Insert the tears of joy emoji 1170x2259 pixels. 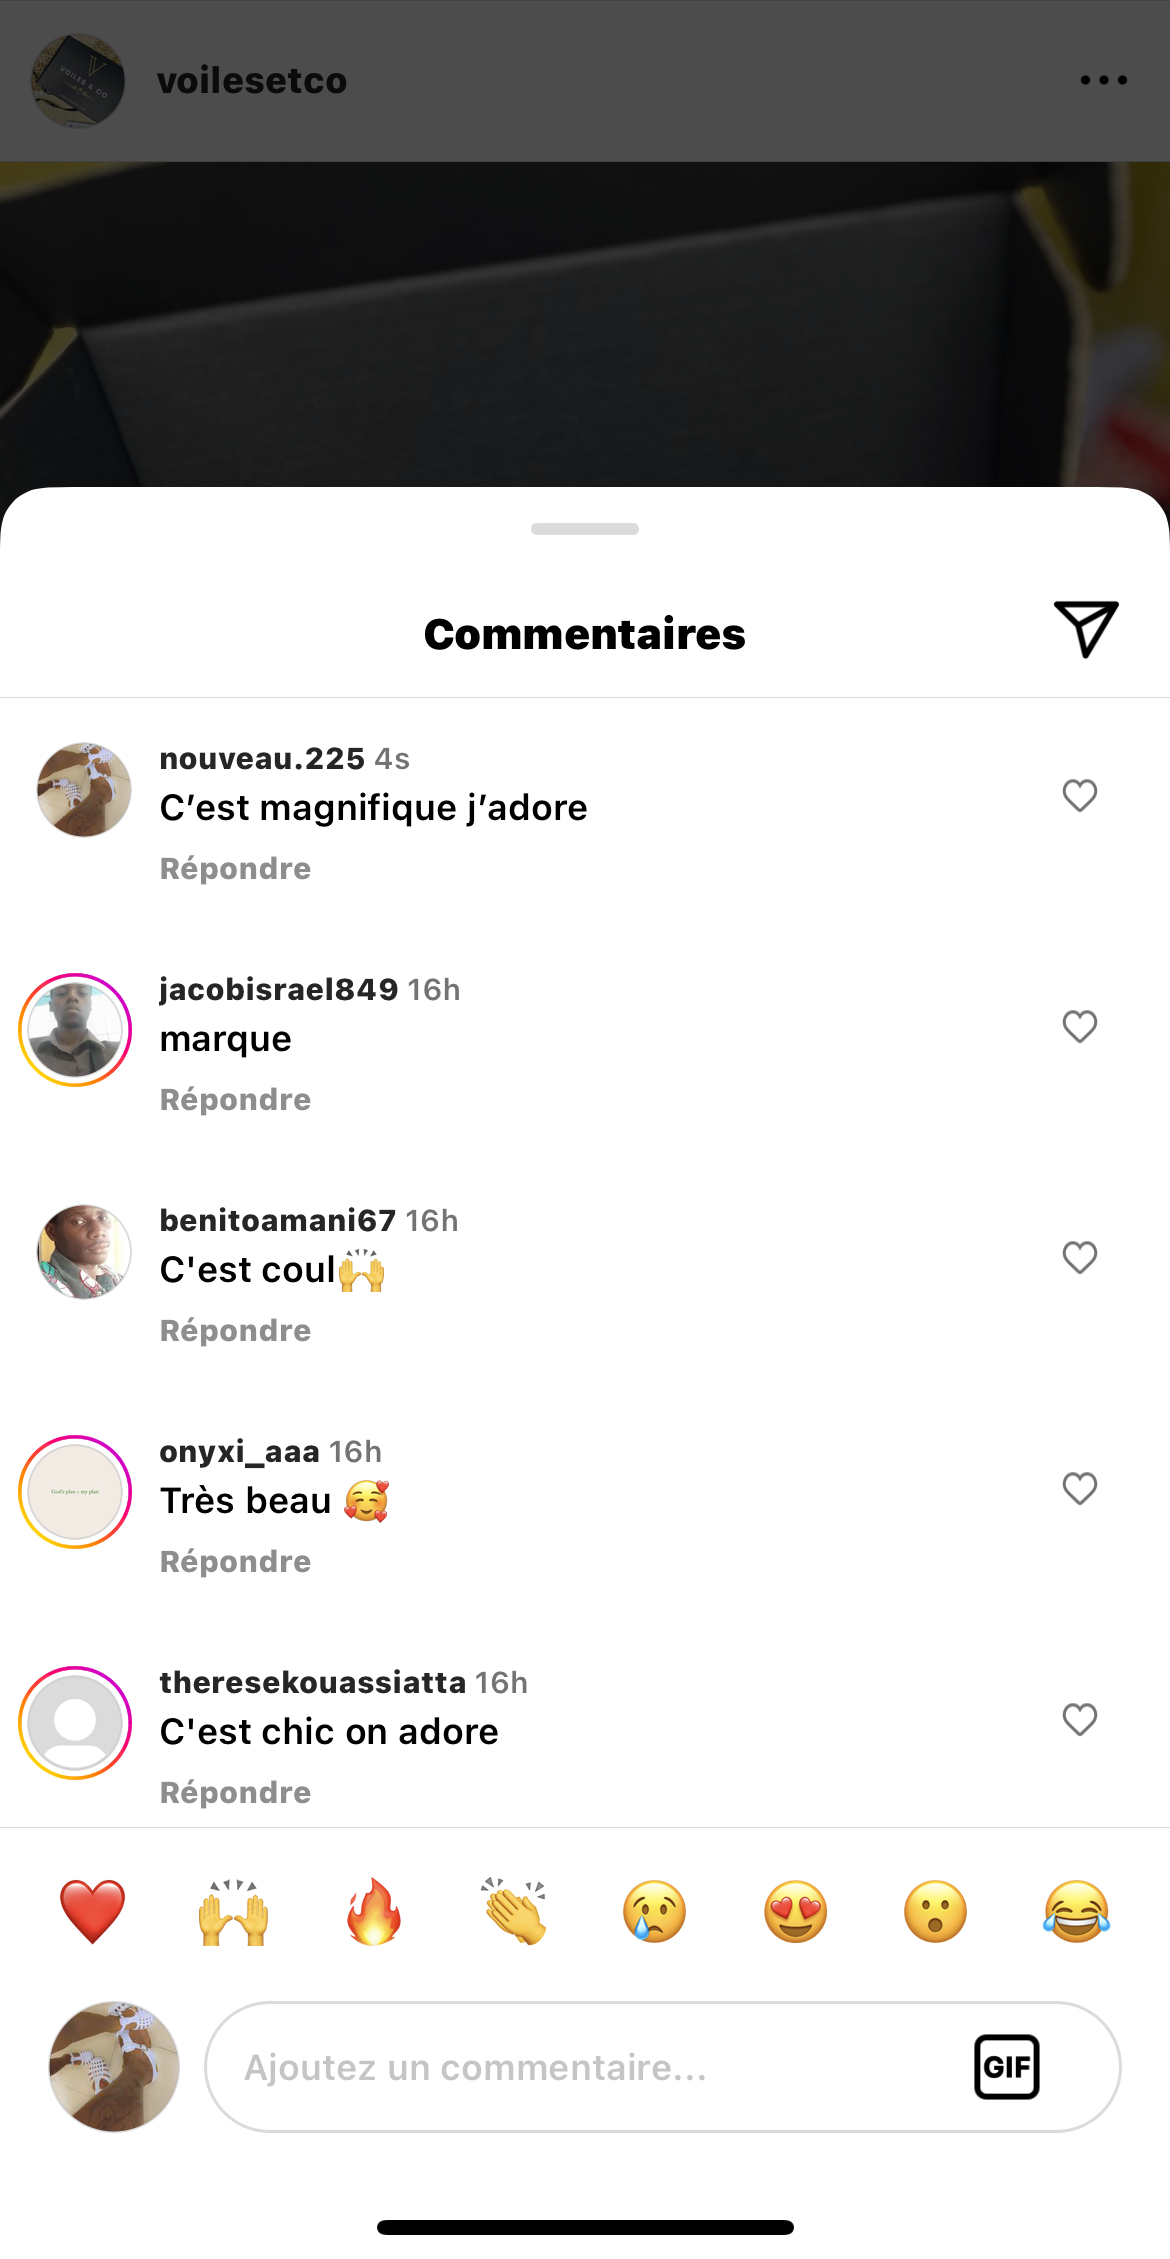(1076, 1911)
